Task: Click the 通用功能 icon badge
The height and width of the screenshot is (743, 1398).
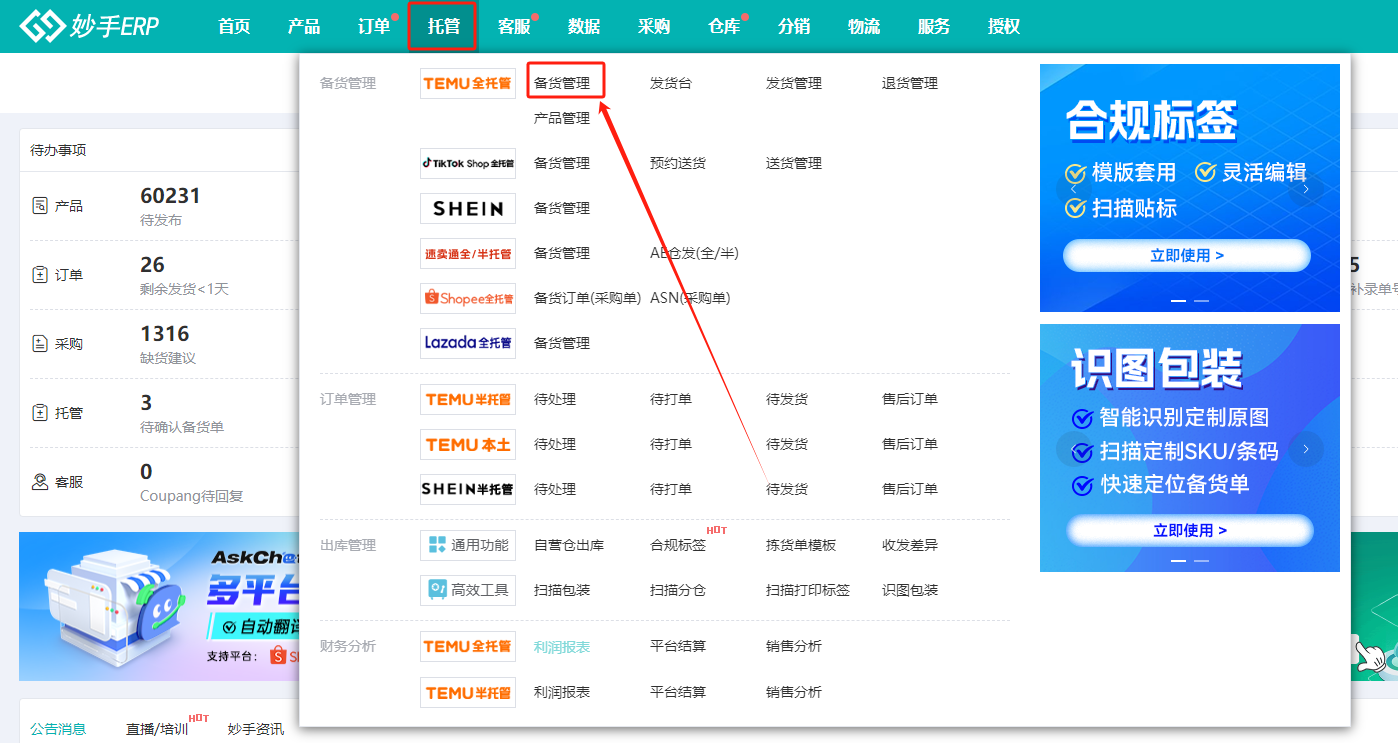Action: 468,545
